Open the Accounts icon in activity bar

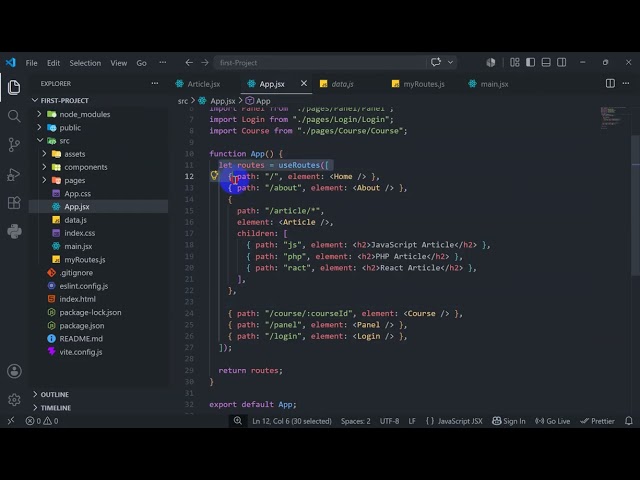14,371
